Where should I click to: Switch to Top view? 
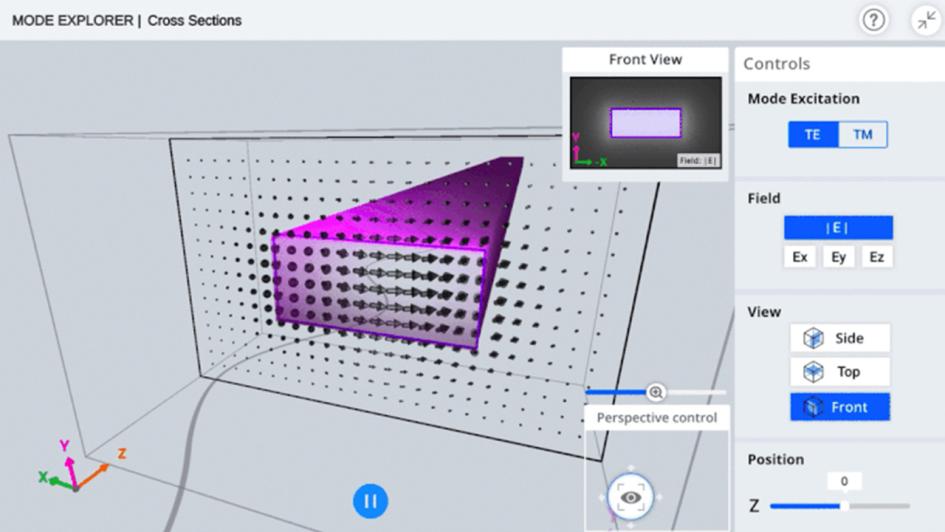(840, 372)
